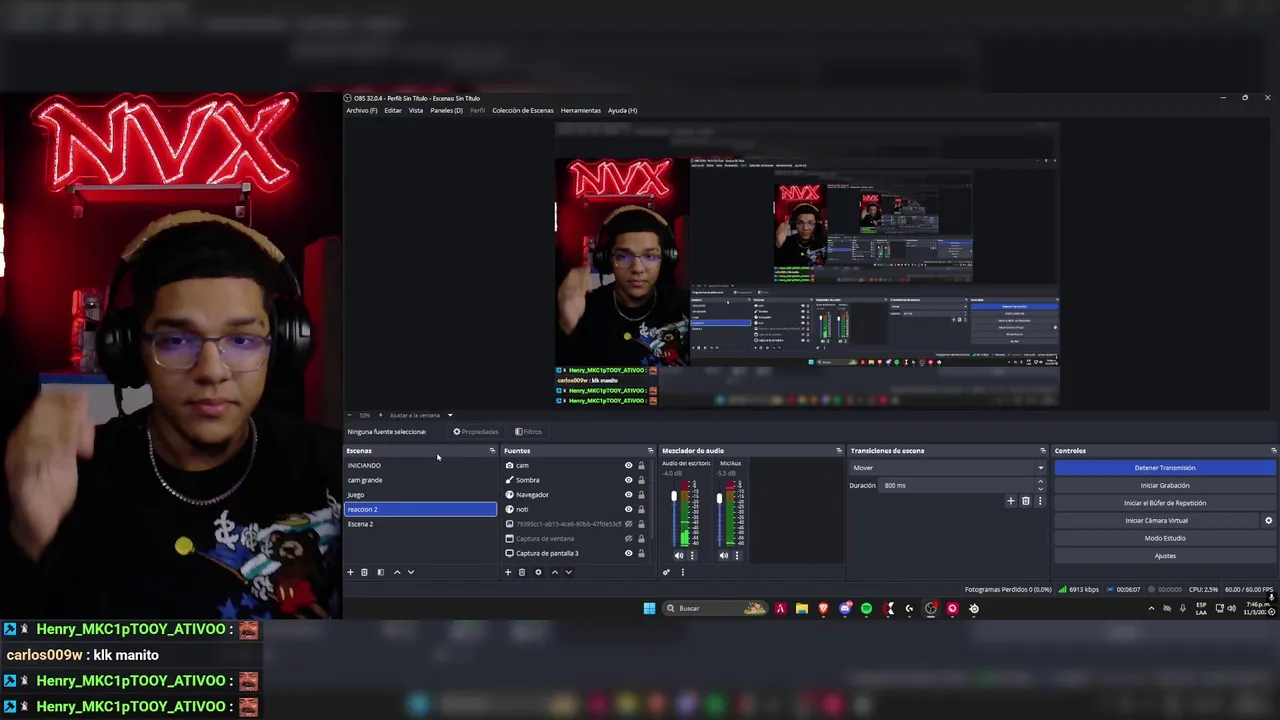
Task: Open transition properties three-dot menu
Action: tap(1039, 501)
